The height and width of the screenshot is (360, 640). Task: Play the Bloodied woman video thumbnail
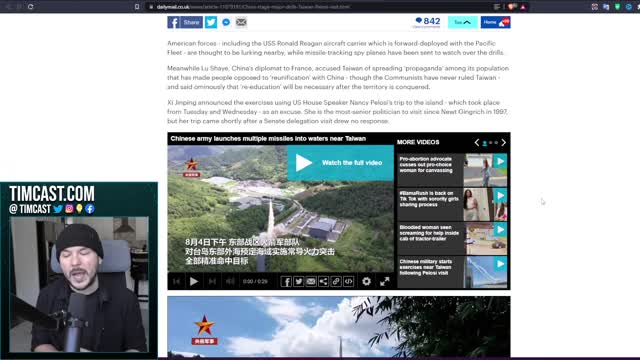tap(485, 239)
